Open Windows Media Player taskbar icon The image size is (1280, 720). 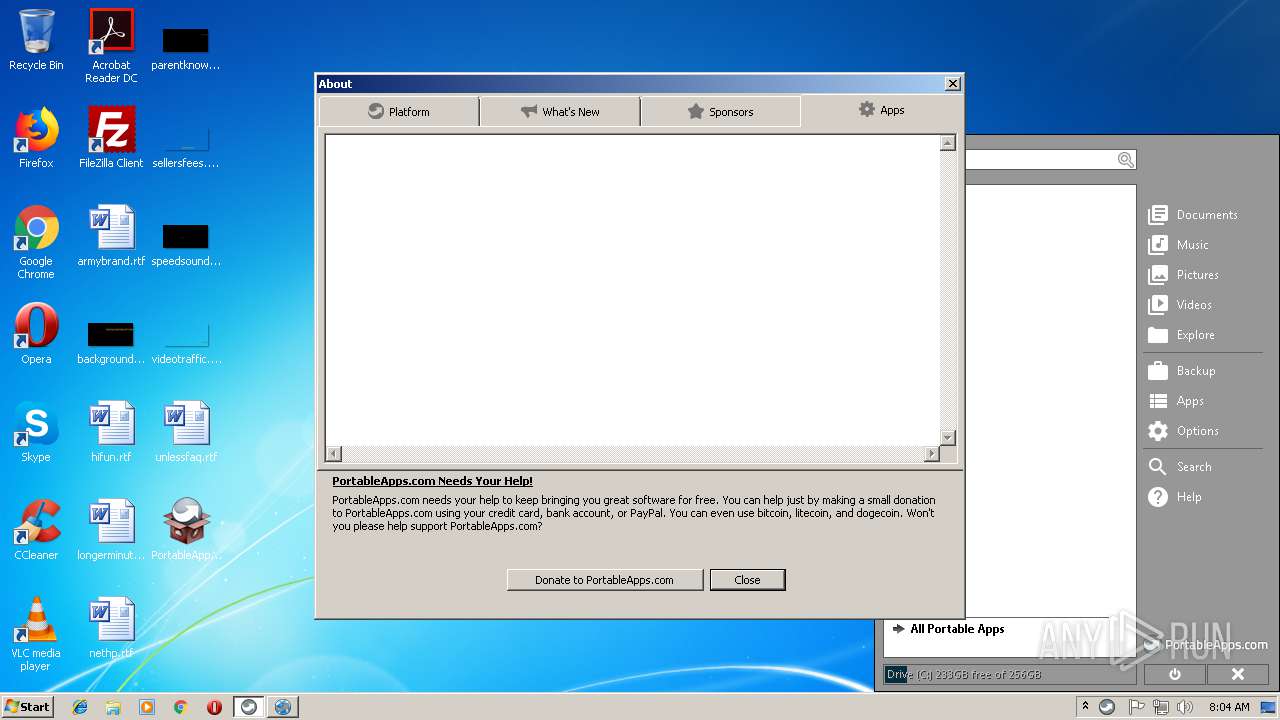147,707
